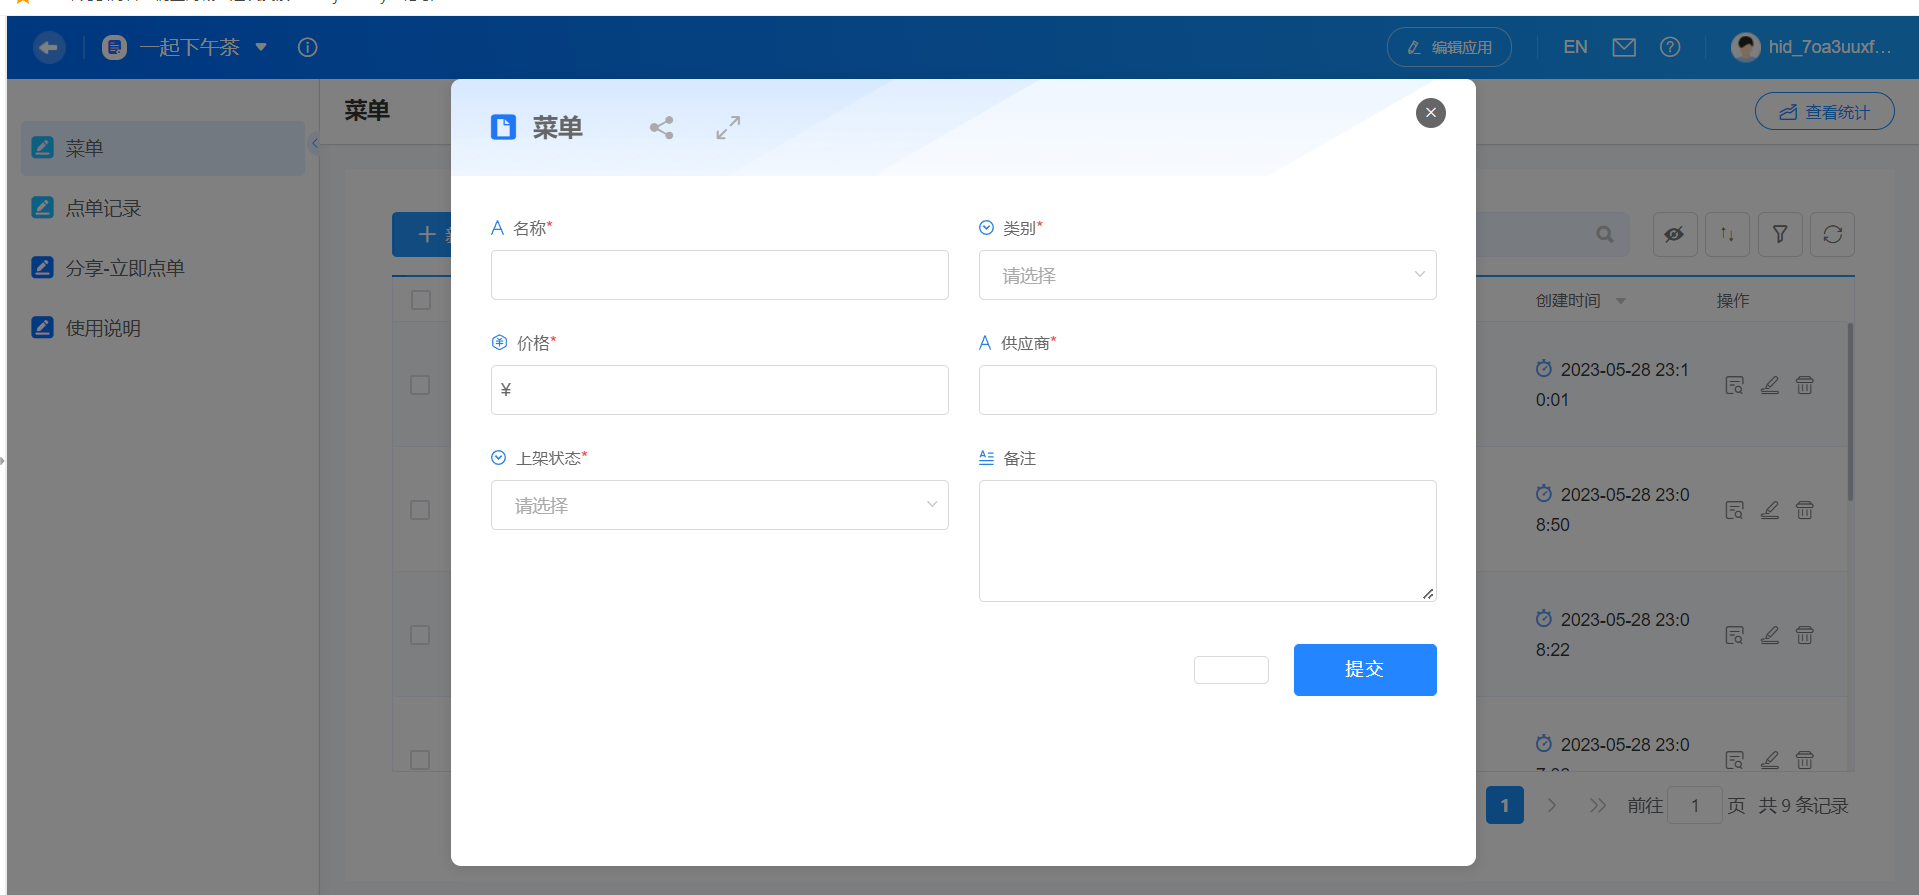
Task: Edit the 23:08:22 record
Action: 1770,635
